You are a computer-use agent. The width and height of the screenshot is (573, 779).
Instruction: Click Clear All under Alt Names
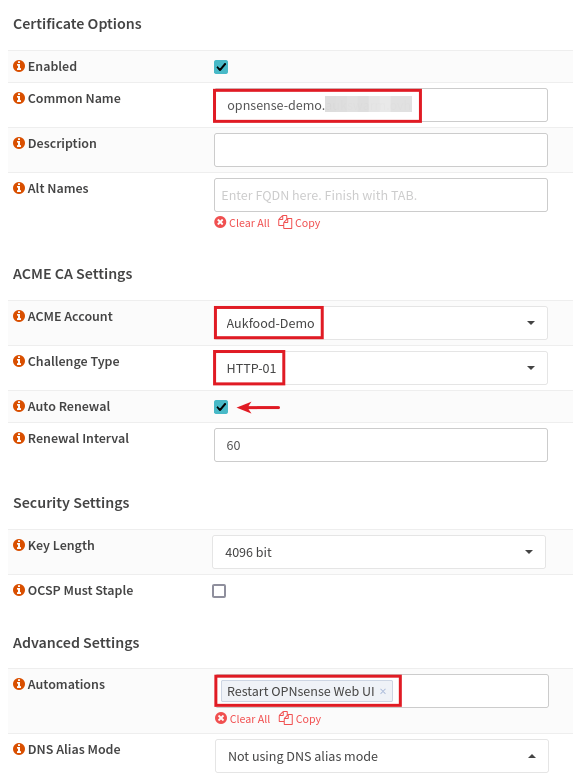coord(242,223)
